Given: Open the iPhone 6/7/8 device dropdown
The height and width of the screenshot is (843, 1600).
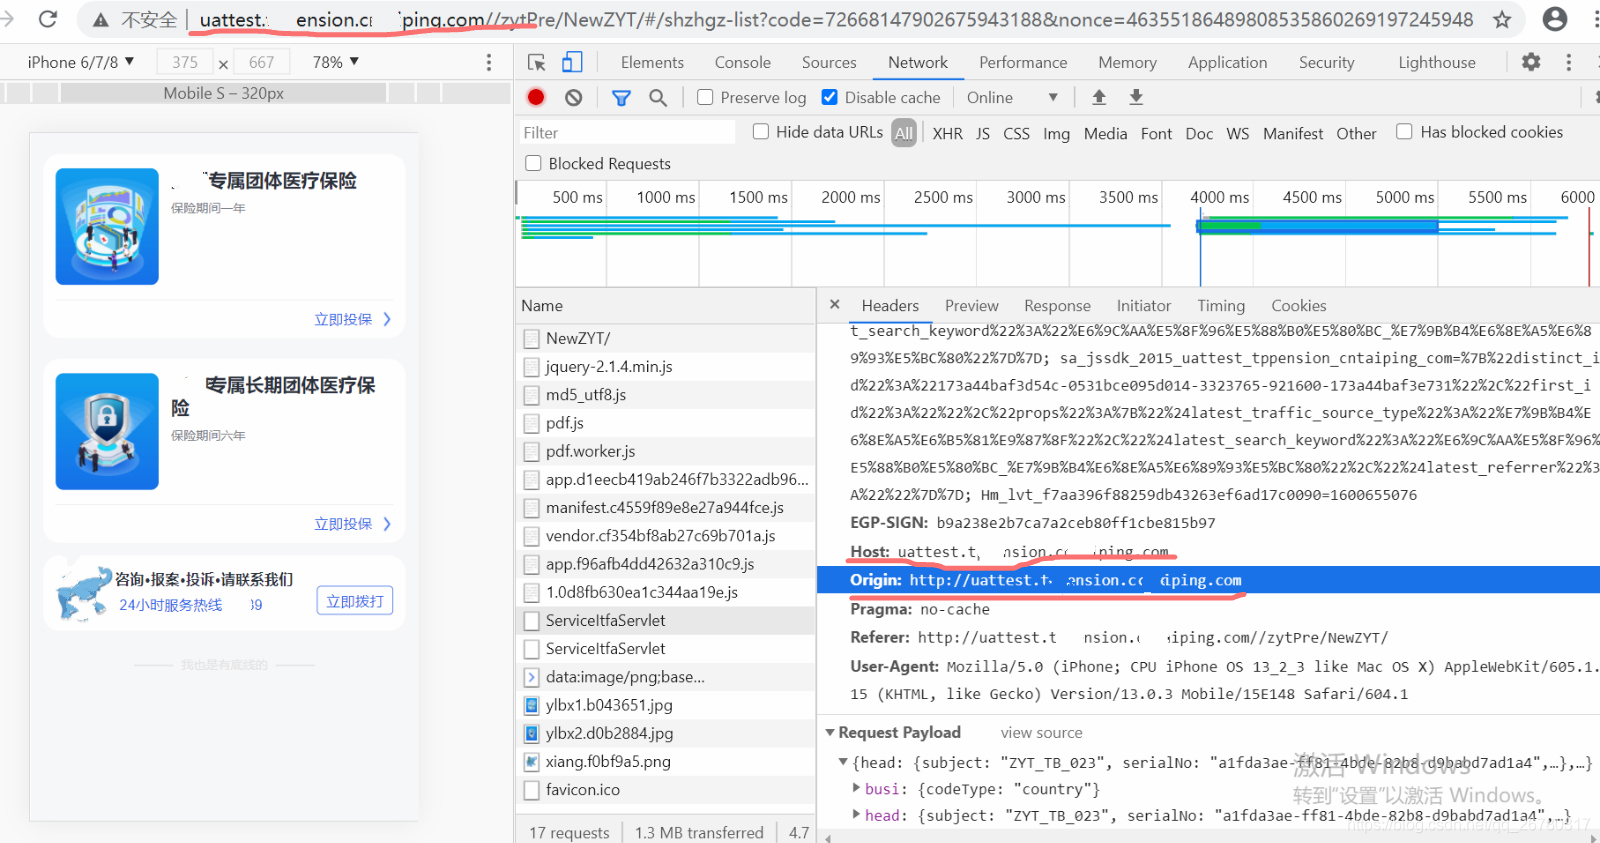Looking at the screenshot, I should coord(81,62).
